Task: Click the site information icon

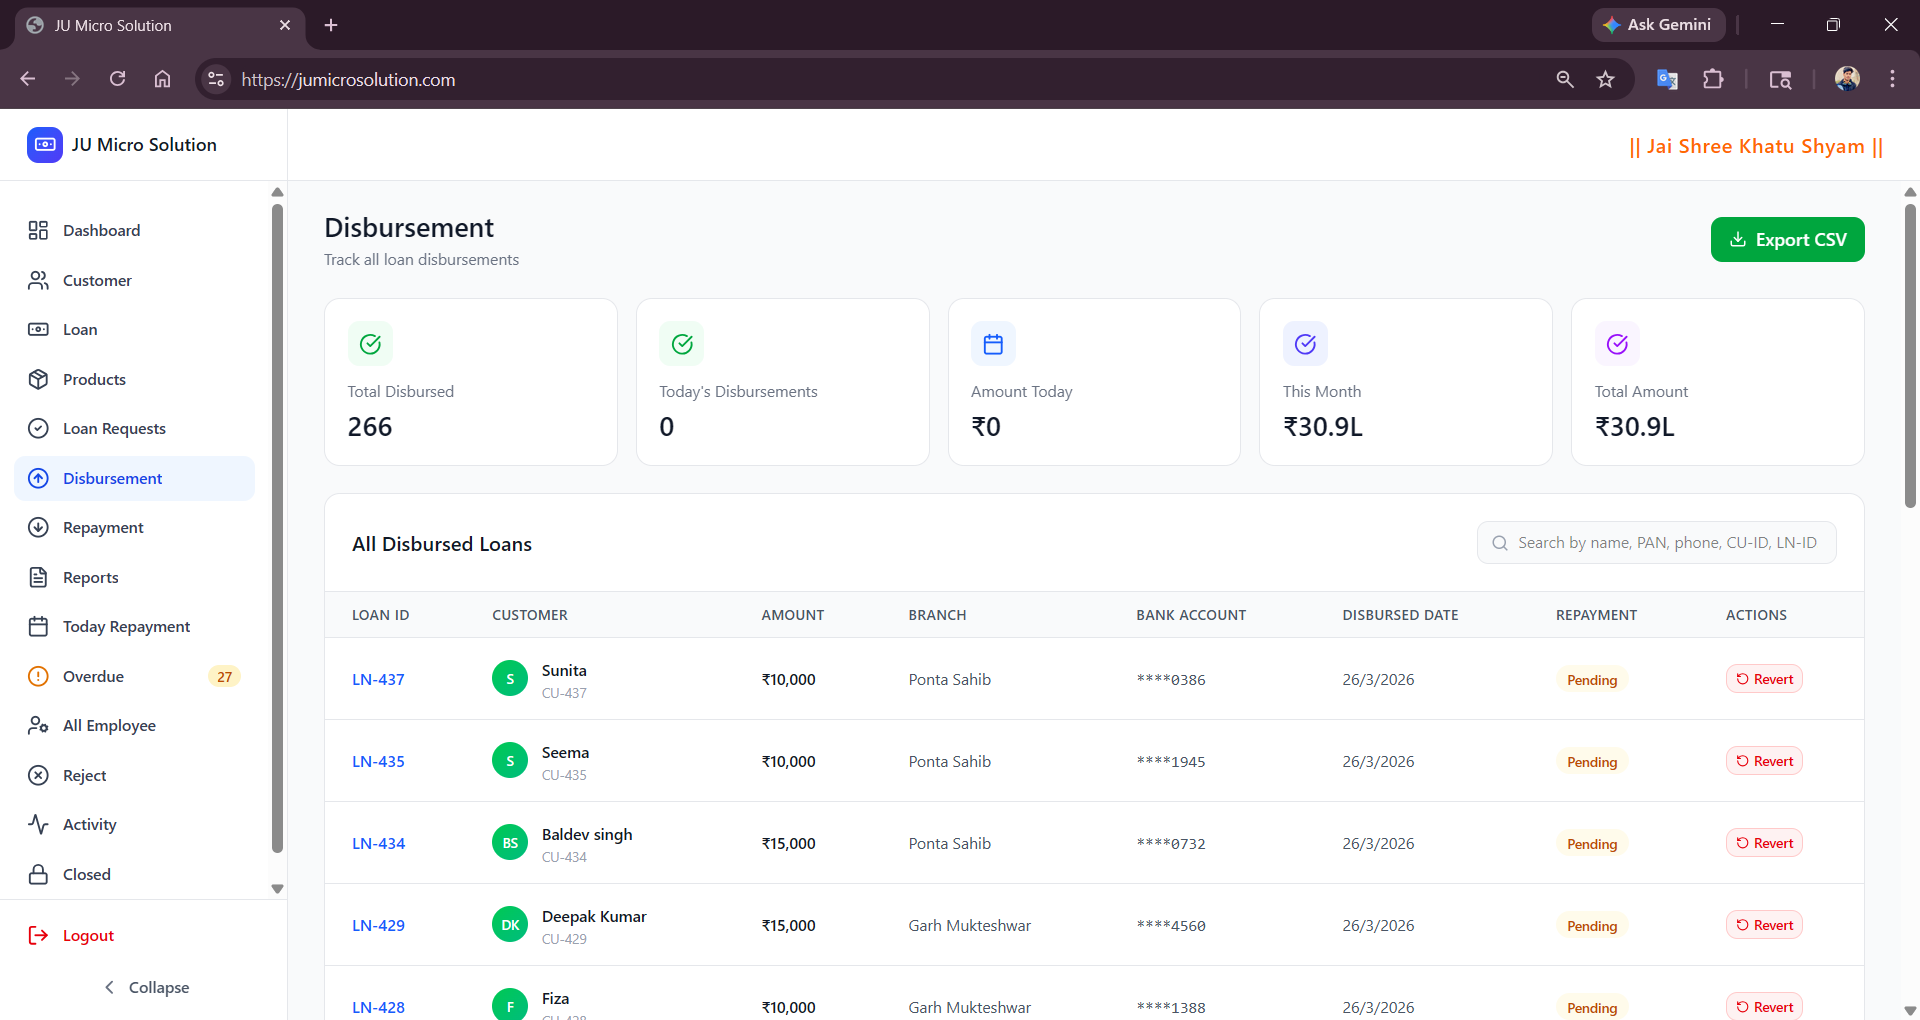Action: (x=215, y=79)
